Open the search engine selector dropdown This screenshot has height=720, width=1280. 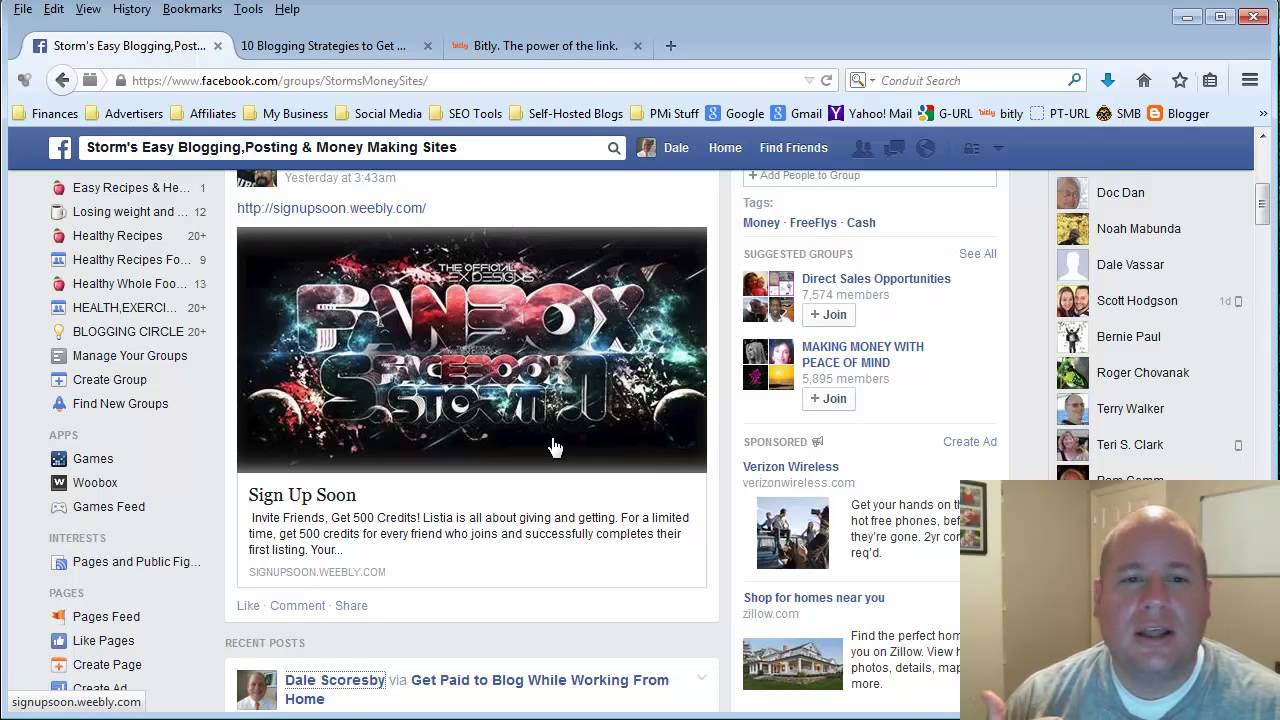click(872, 80)
